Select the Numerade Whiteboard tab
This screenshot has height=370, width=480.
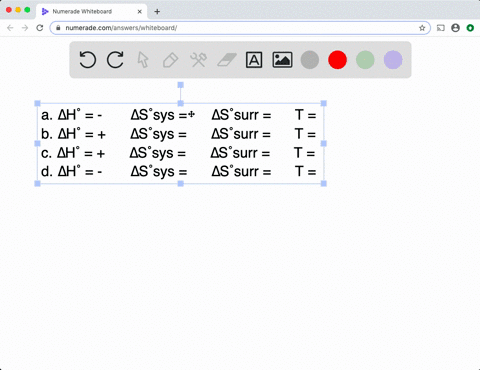pos(91,12)
